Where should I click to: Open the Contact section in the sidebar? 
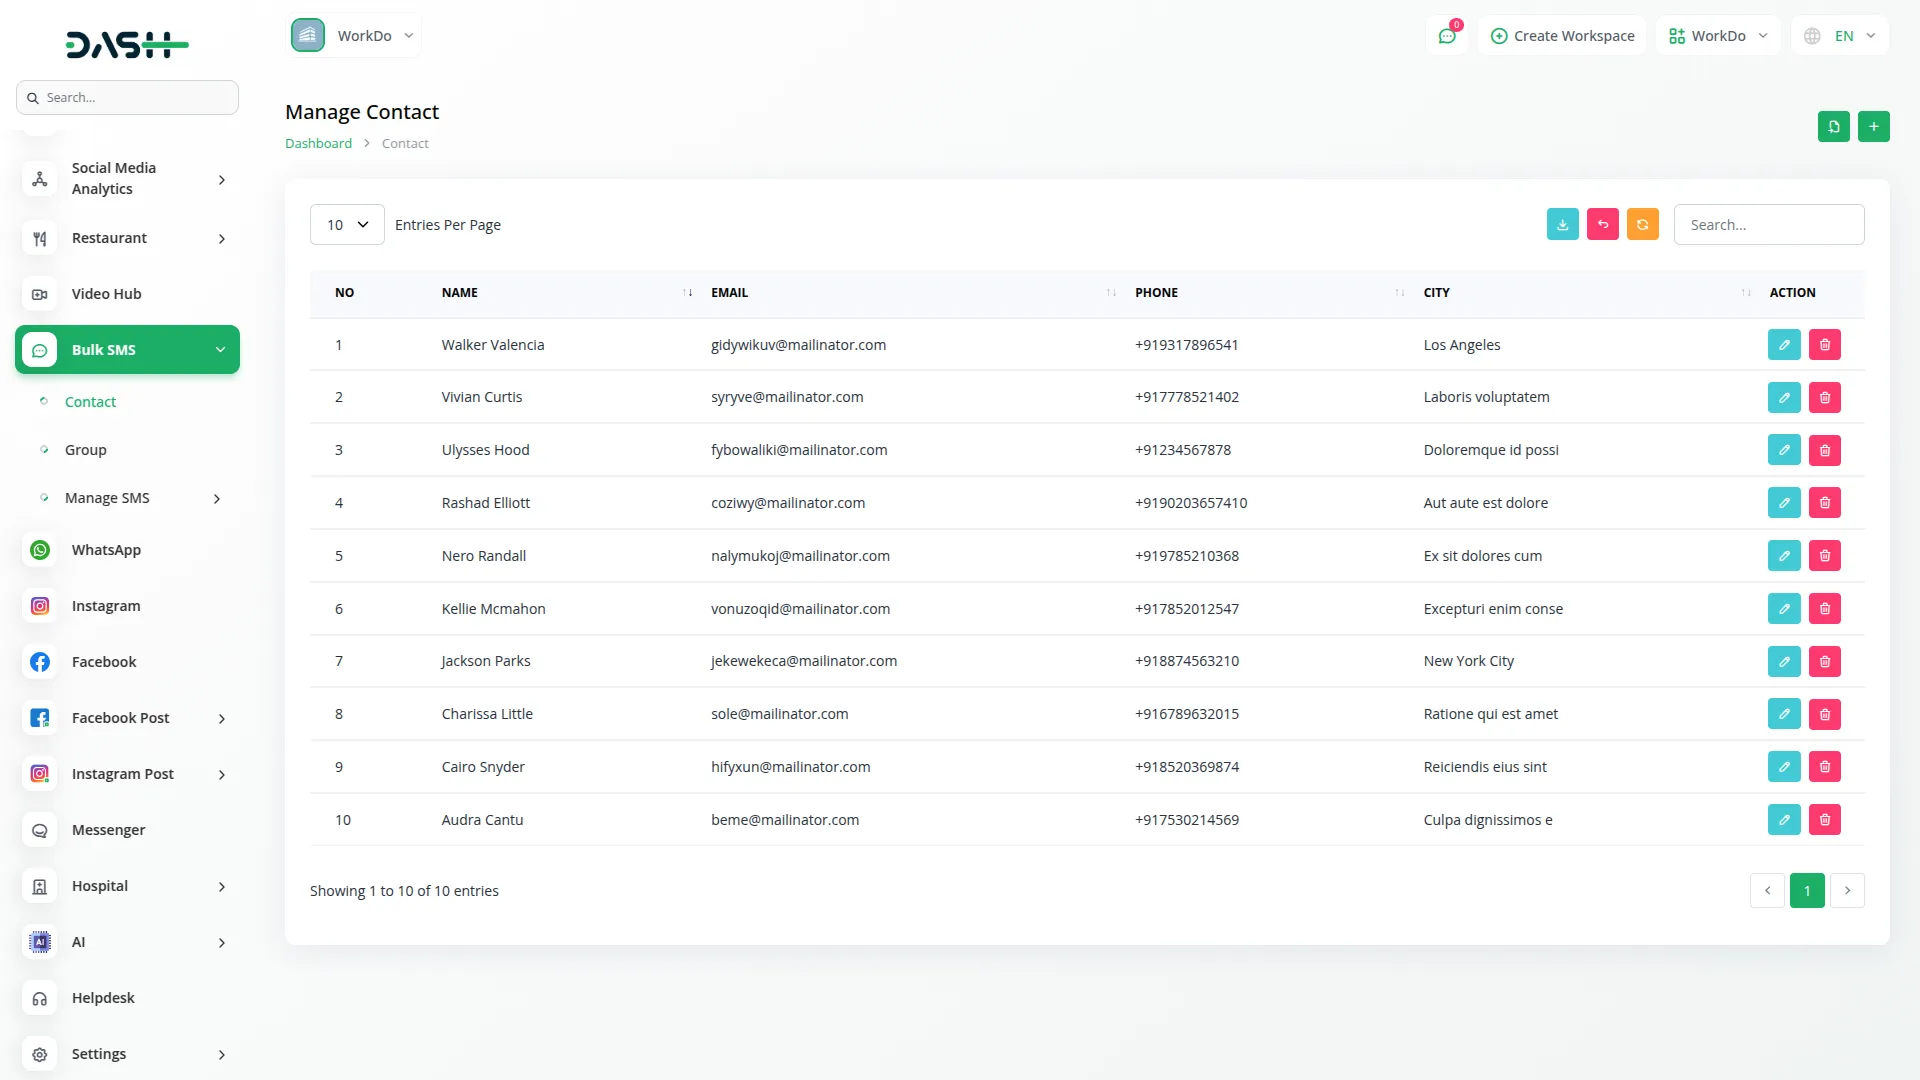tap(91, 401)
